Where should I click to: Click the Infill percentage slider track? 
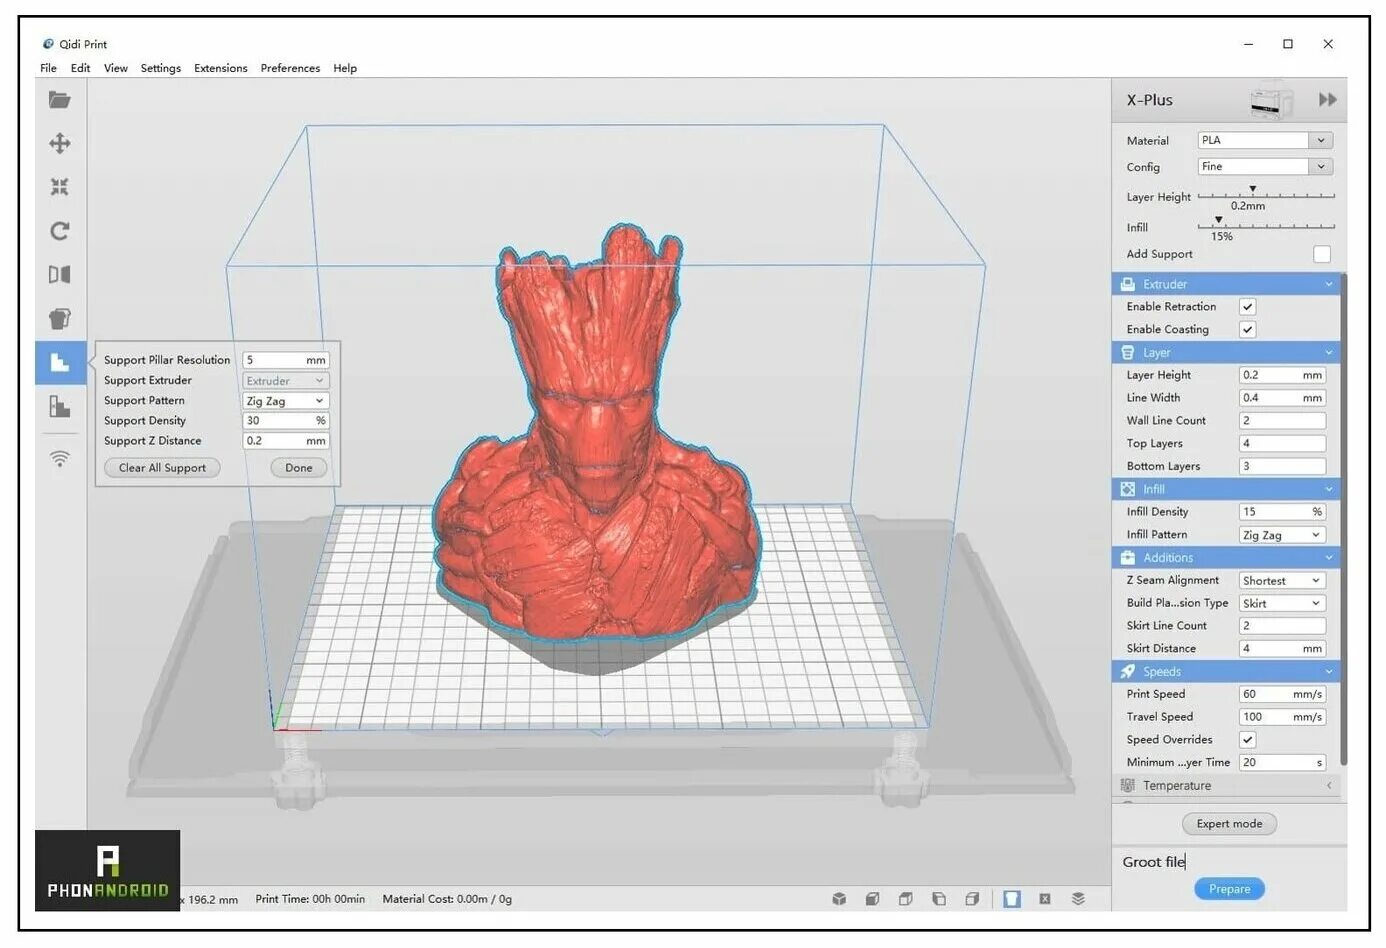click(x=1266, y=226)
